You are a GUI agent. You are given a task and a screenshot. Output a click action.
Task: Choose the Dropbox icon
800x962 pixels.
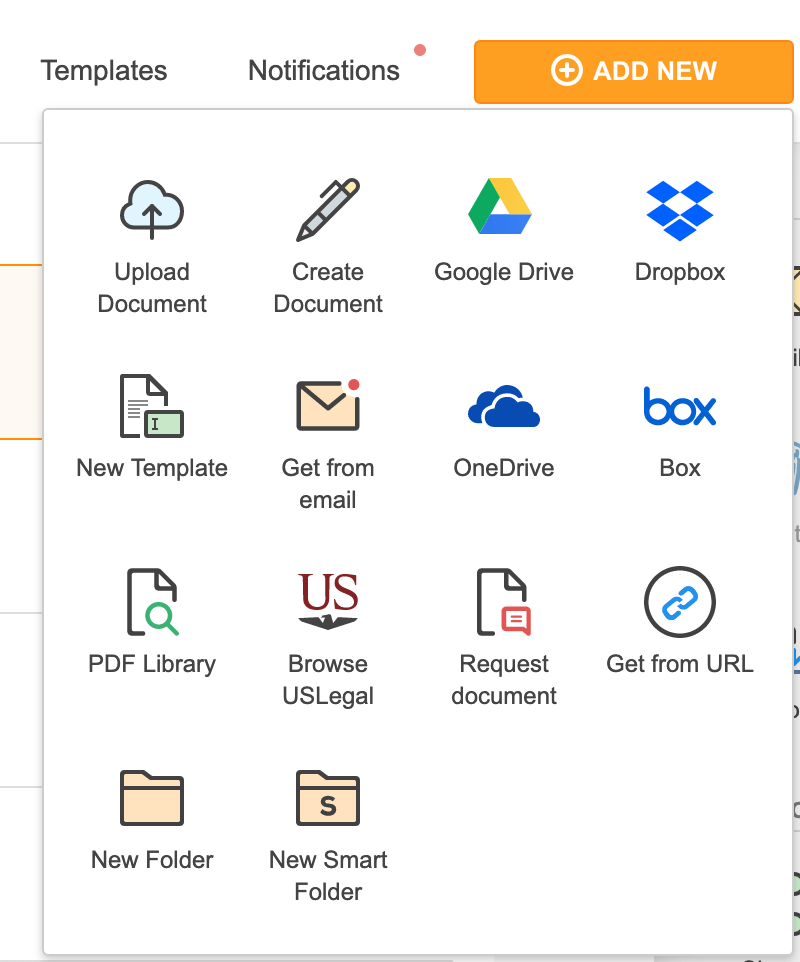(x=680, y=210)
